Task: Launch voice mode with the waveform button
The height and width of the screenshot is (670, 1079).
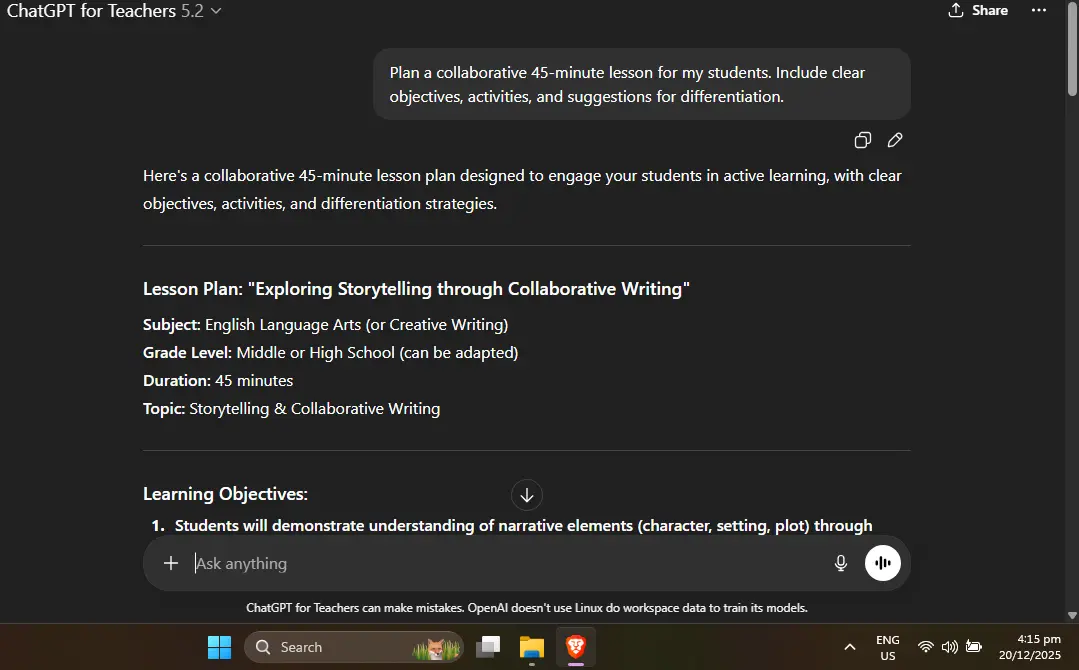Action: [883, 563]
